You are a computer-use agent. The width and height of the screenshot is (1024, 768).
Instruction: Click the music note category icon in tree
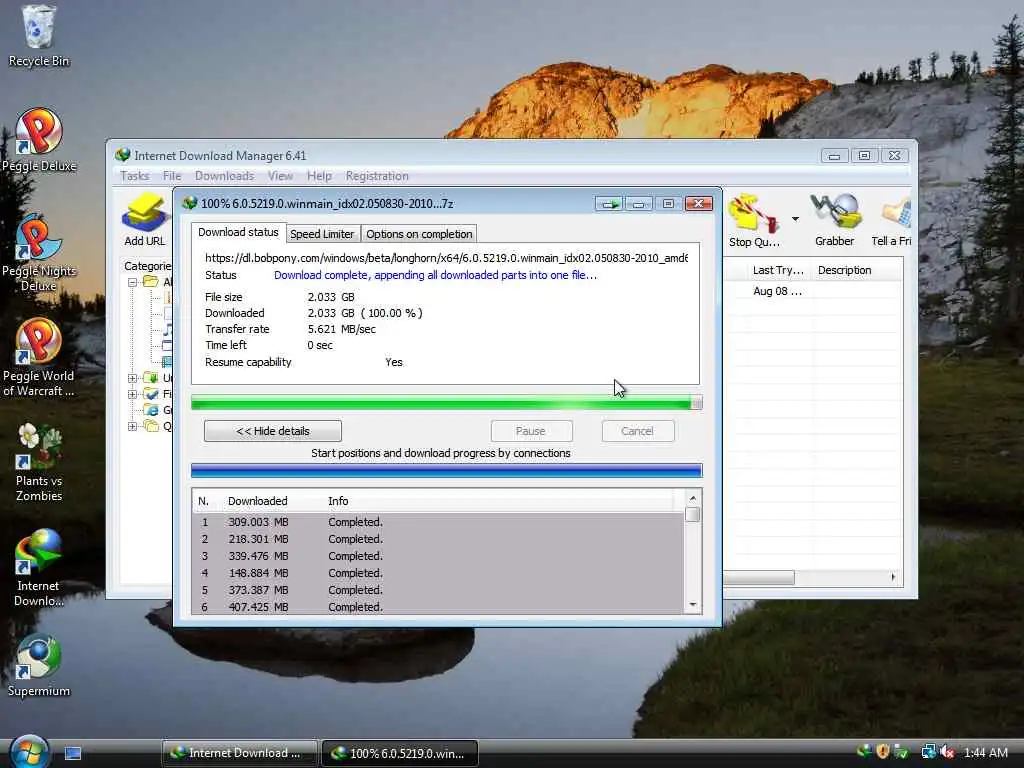pos(168,329)
